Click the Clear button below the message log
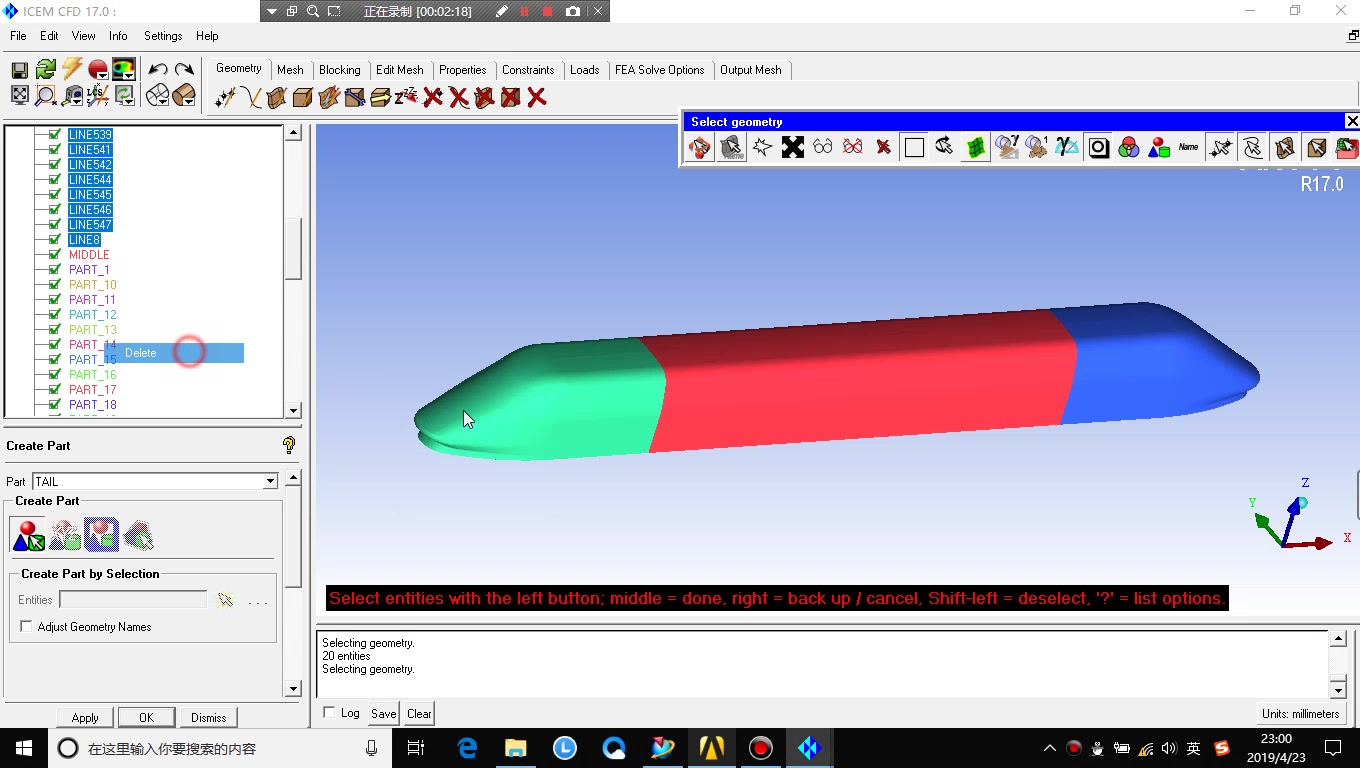The width and height of the screenshot is (1360, 768). coord(418,713)
